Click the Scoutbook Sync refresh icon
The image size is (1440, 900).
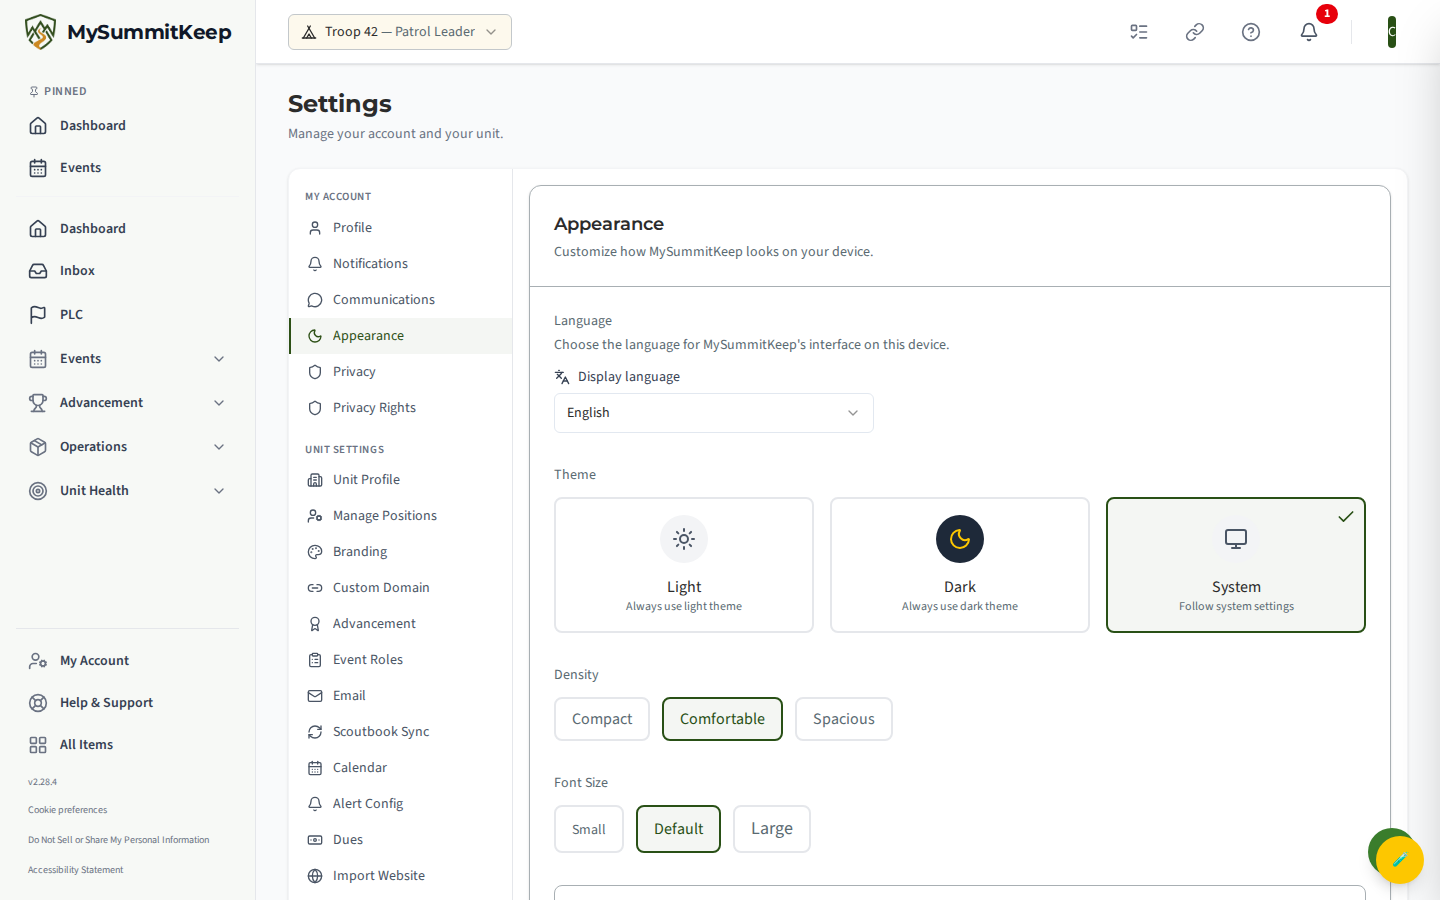315,732
